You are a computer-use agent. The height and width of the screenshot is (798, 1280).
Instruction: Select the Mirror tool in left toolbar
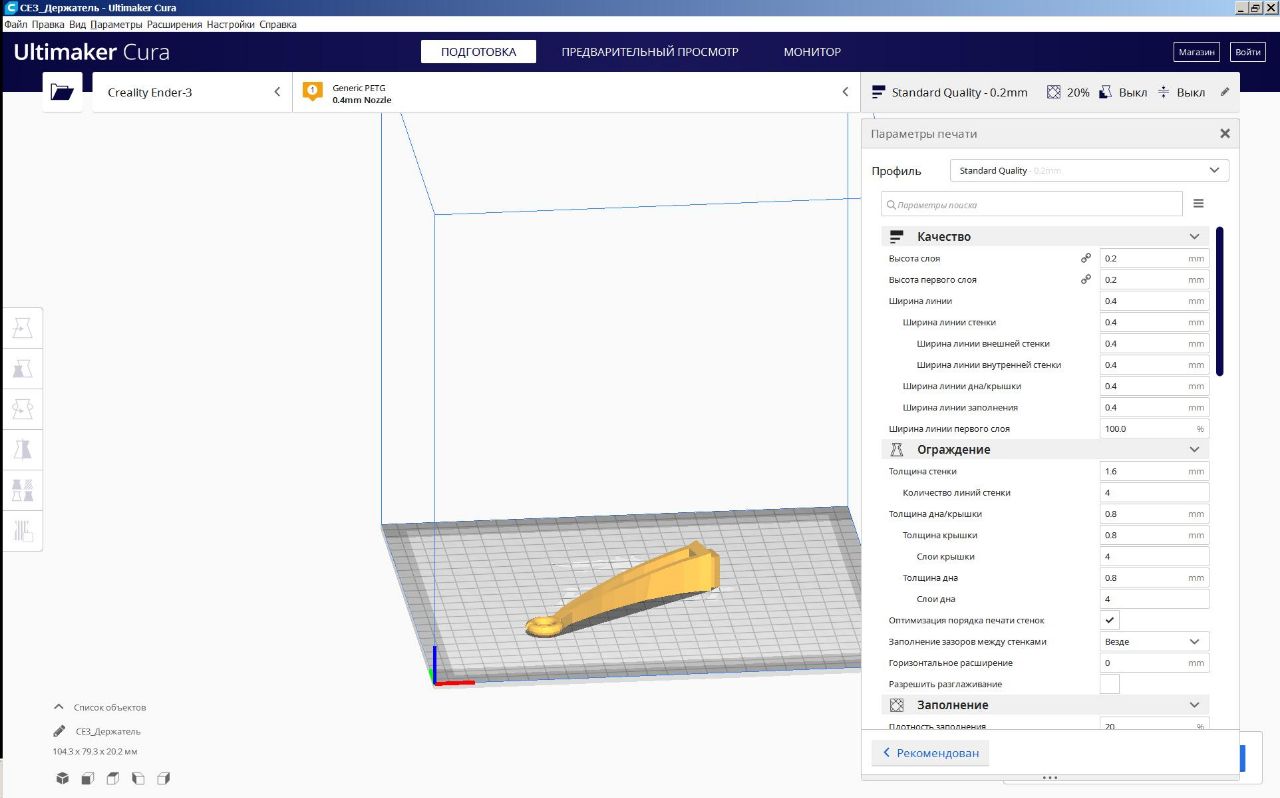pyautogui.click(x=22, y=449)
